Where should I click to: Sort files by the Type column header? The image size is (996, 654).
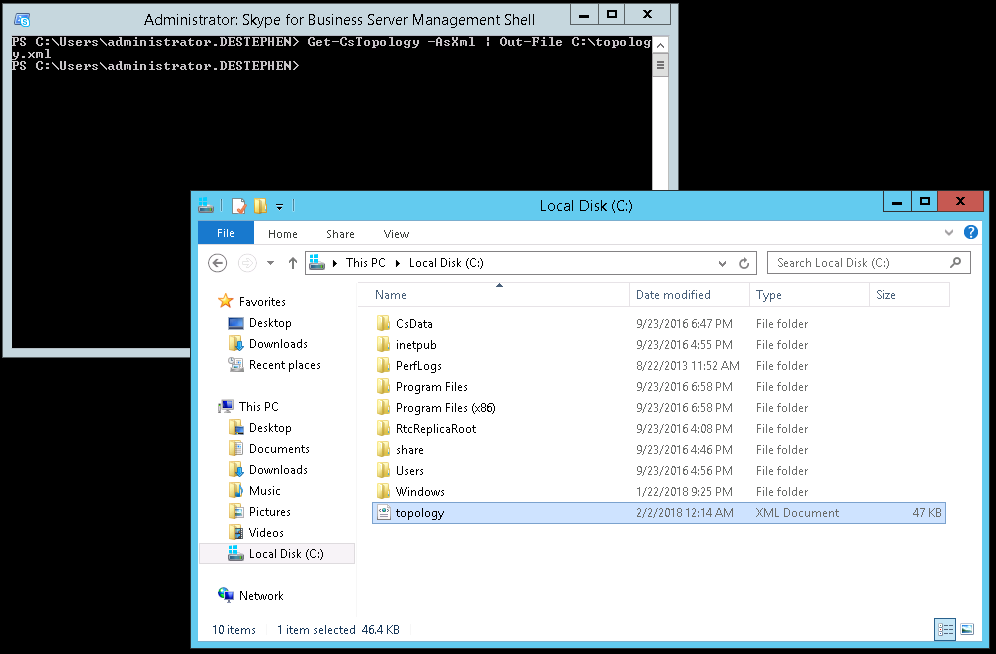pos(809,295)
